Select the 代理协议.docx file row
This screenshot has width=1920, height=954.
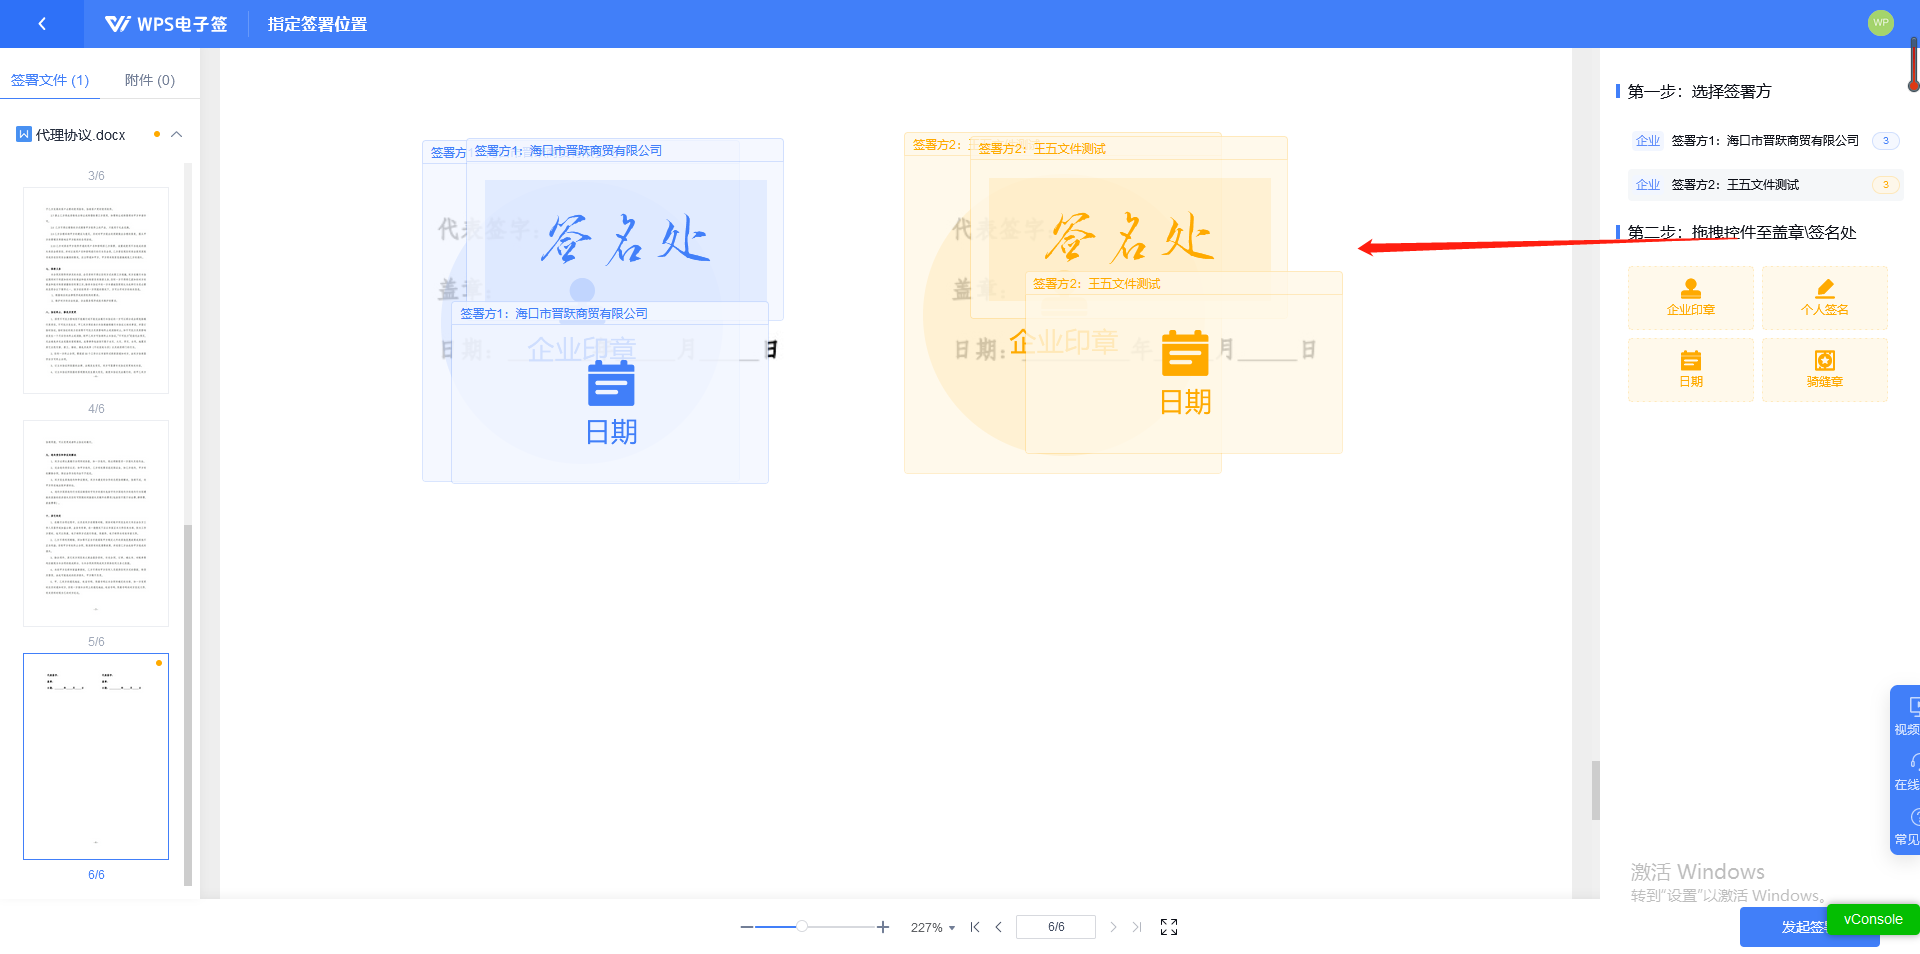click(100, 134)
